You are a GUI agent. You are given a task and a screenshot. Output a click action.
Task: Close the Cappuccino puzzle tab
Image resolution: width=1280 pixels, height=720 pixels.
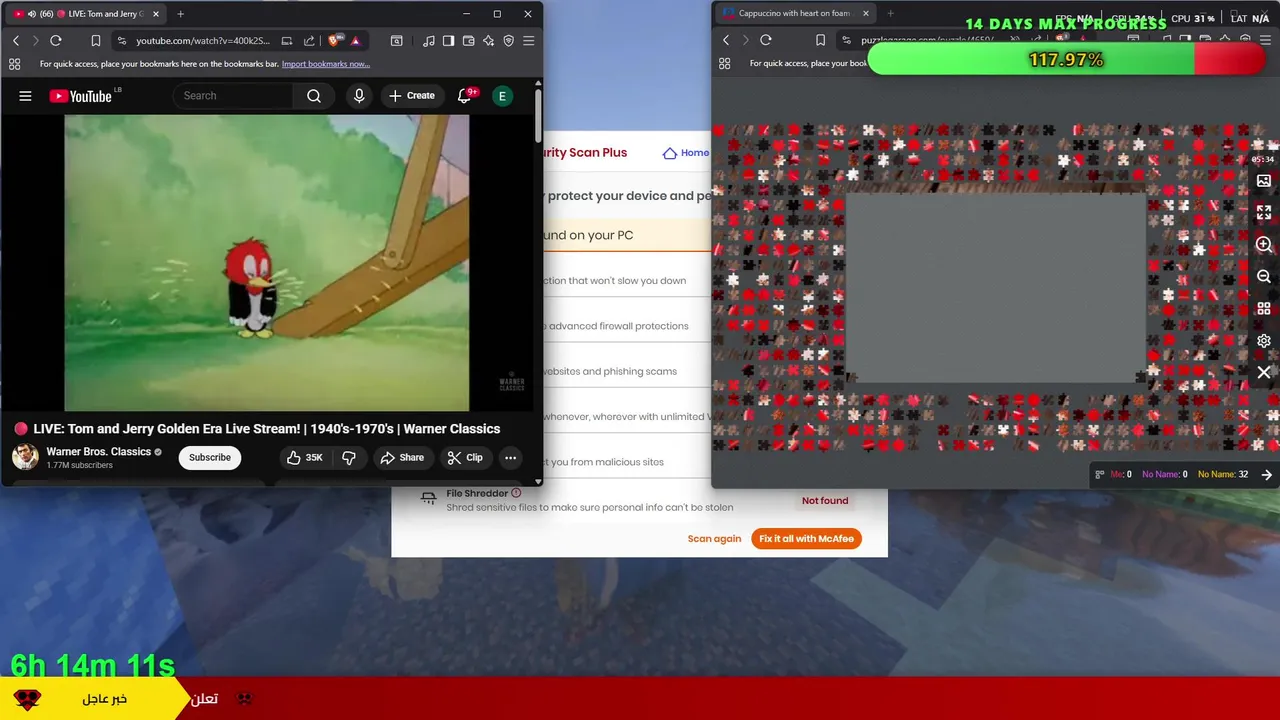coord(866,14)
